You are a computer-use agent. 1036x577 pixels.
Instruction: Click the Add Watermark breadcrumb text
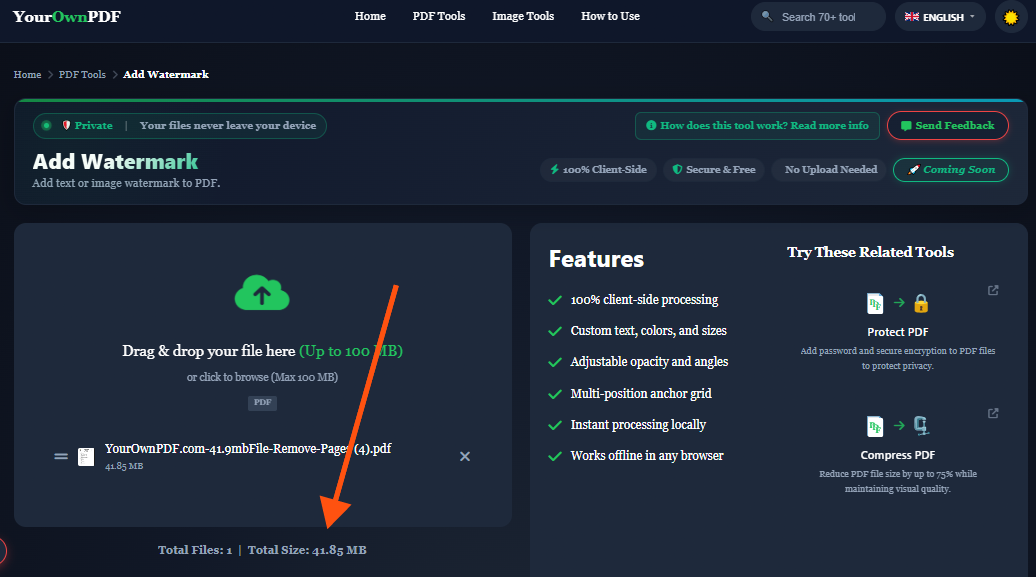166,75
